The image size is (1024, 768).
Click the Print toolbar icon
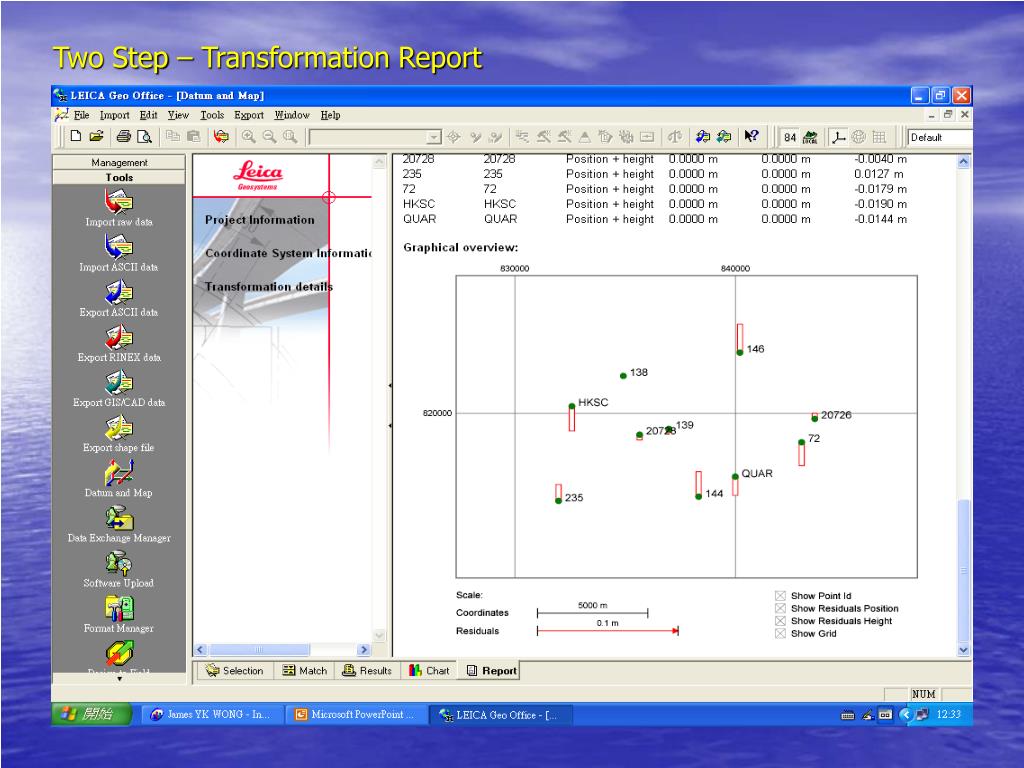coord(124,136)
